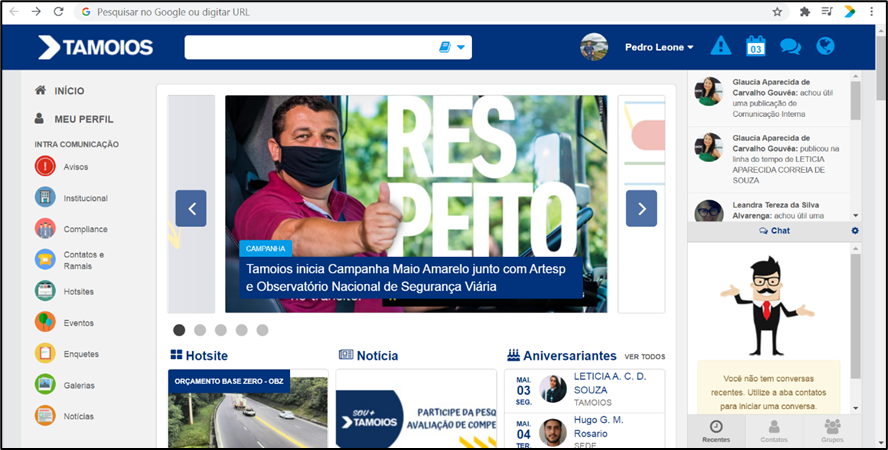Expand the Pedro Leone user menu

659,47
